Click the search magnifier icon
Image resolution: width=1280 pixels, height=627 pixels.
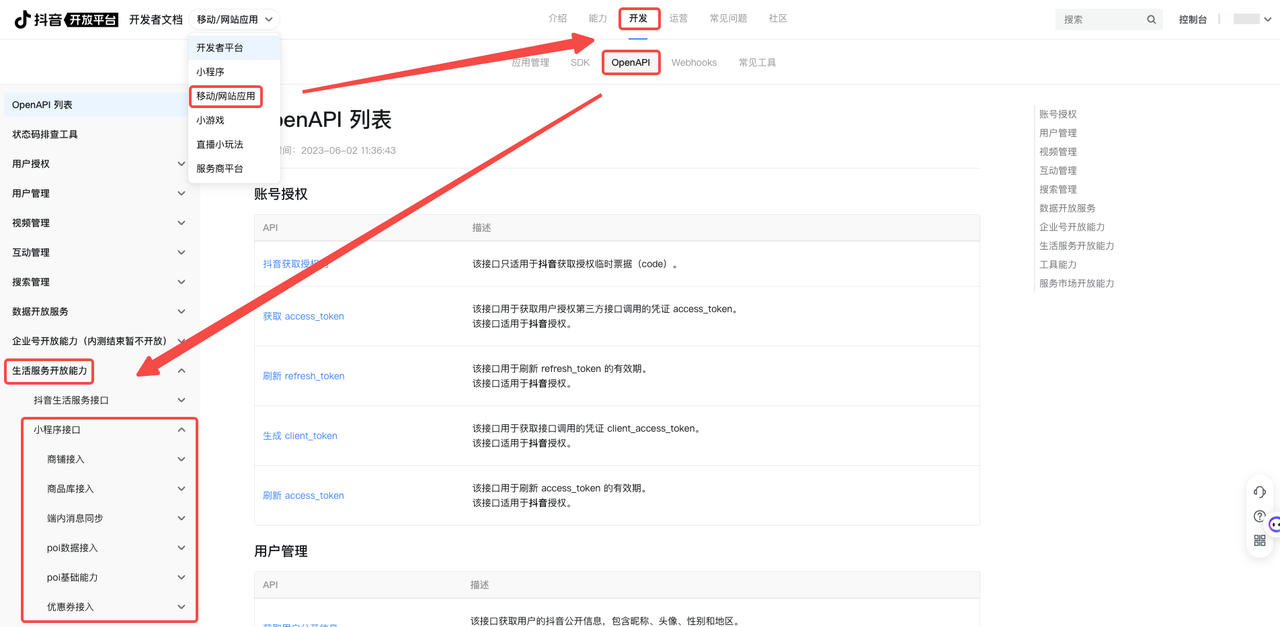(1151, 20)
